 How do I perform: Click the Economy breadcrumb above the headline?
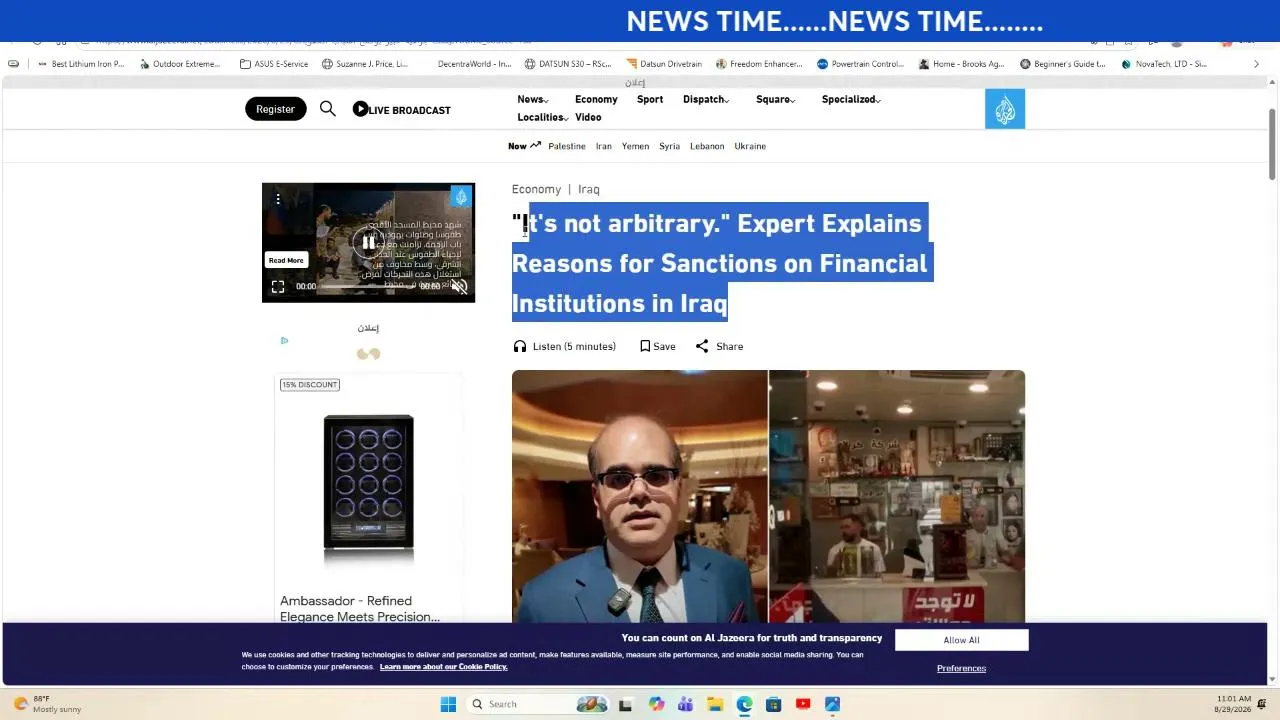[536, 189]
